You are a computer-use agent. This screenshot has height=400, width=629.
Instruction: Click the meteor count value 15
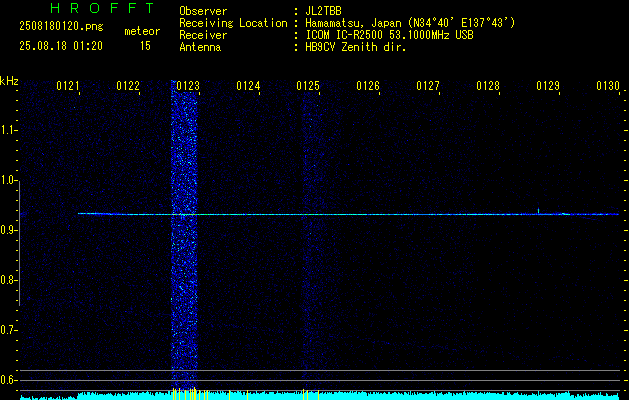pos(145,46)
